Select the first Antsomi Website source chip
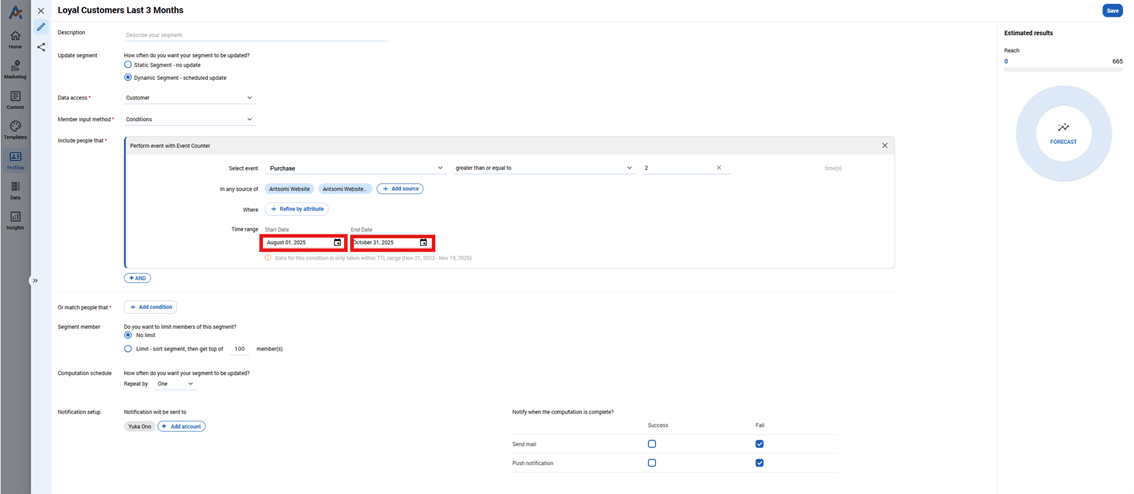The width and height of the screenshot is (1134, 494). click(x=289, y=189)
